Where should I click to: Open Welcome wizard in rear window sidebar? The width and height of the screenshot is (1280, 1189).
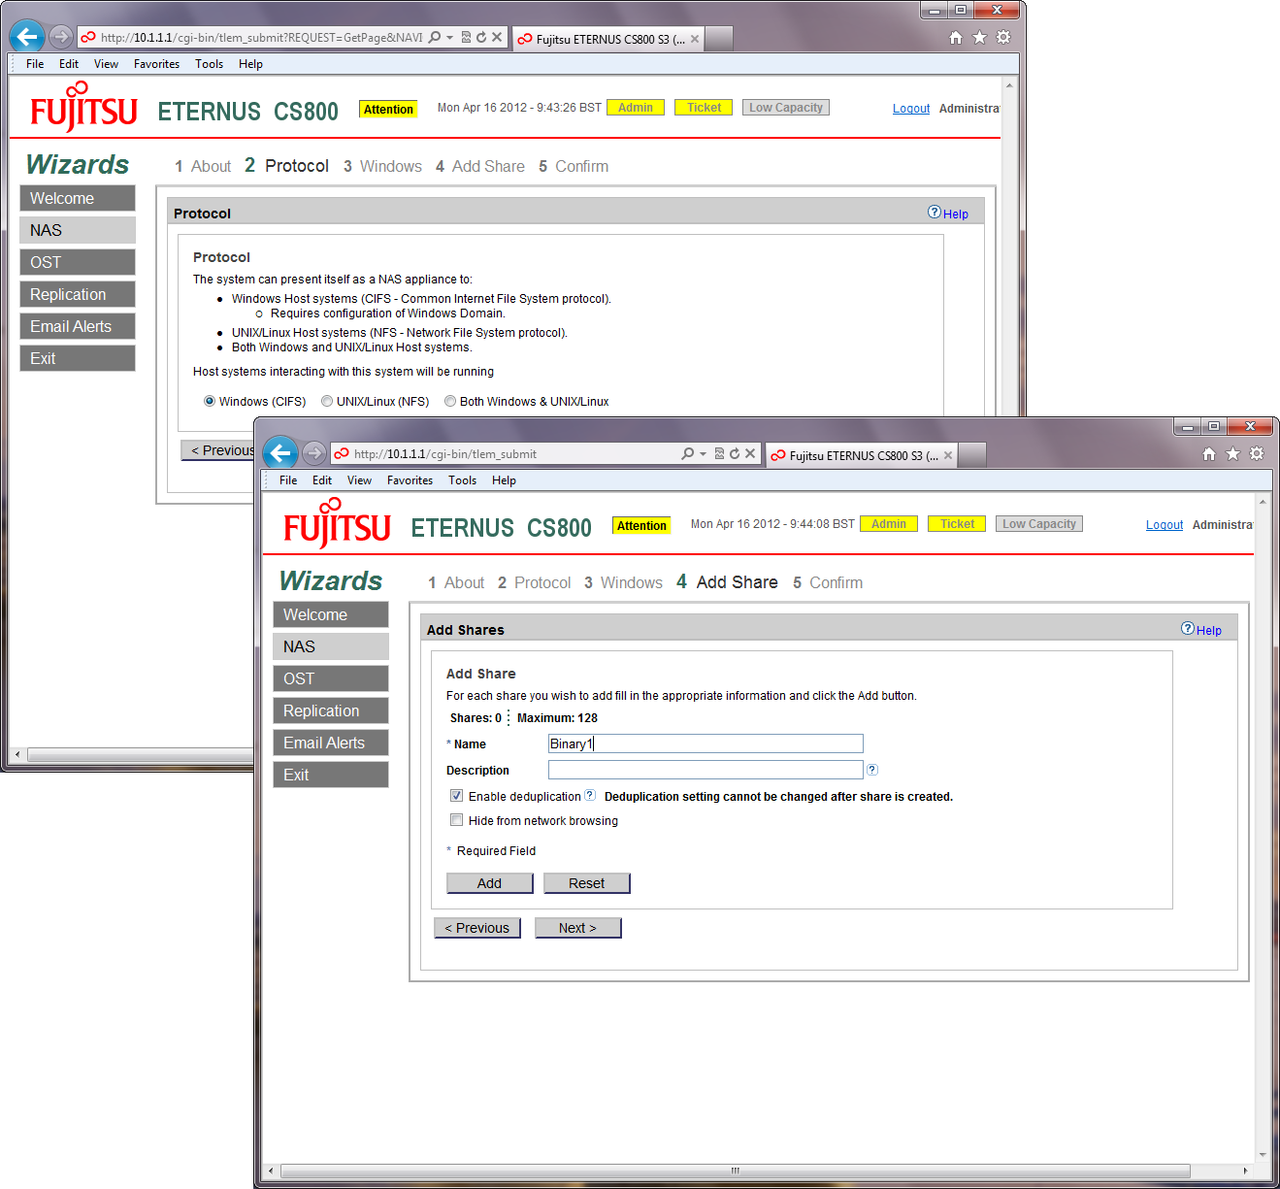click(77, 198)
